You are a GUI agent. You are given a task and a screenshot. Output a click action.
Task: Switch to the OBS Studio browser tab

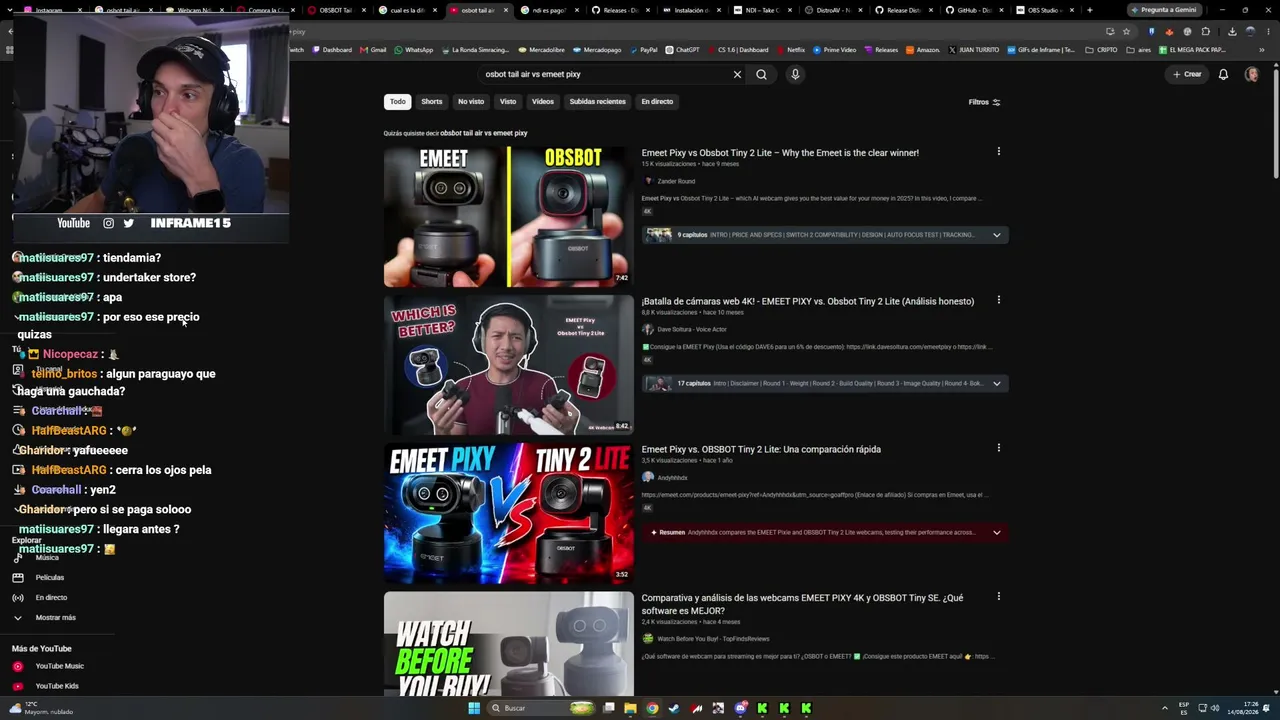pos(1044,10)
